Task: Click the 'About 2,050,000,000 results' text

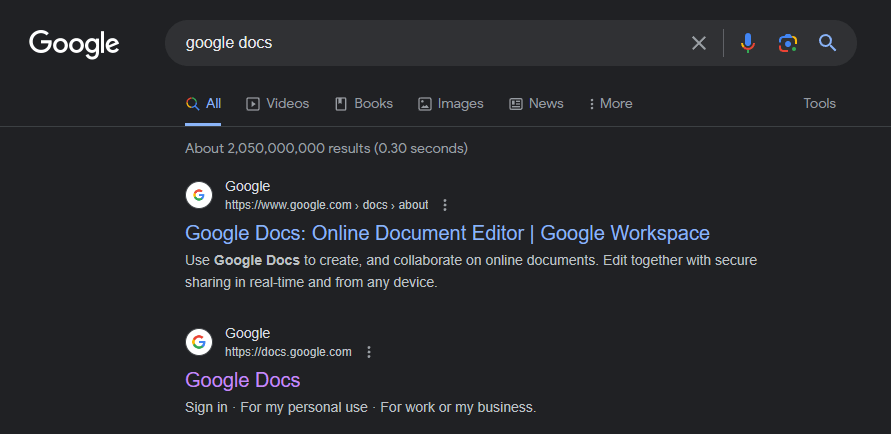Action: tap(277, 148)
